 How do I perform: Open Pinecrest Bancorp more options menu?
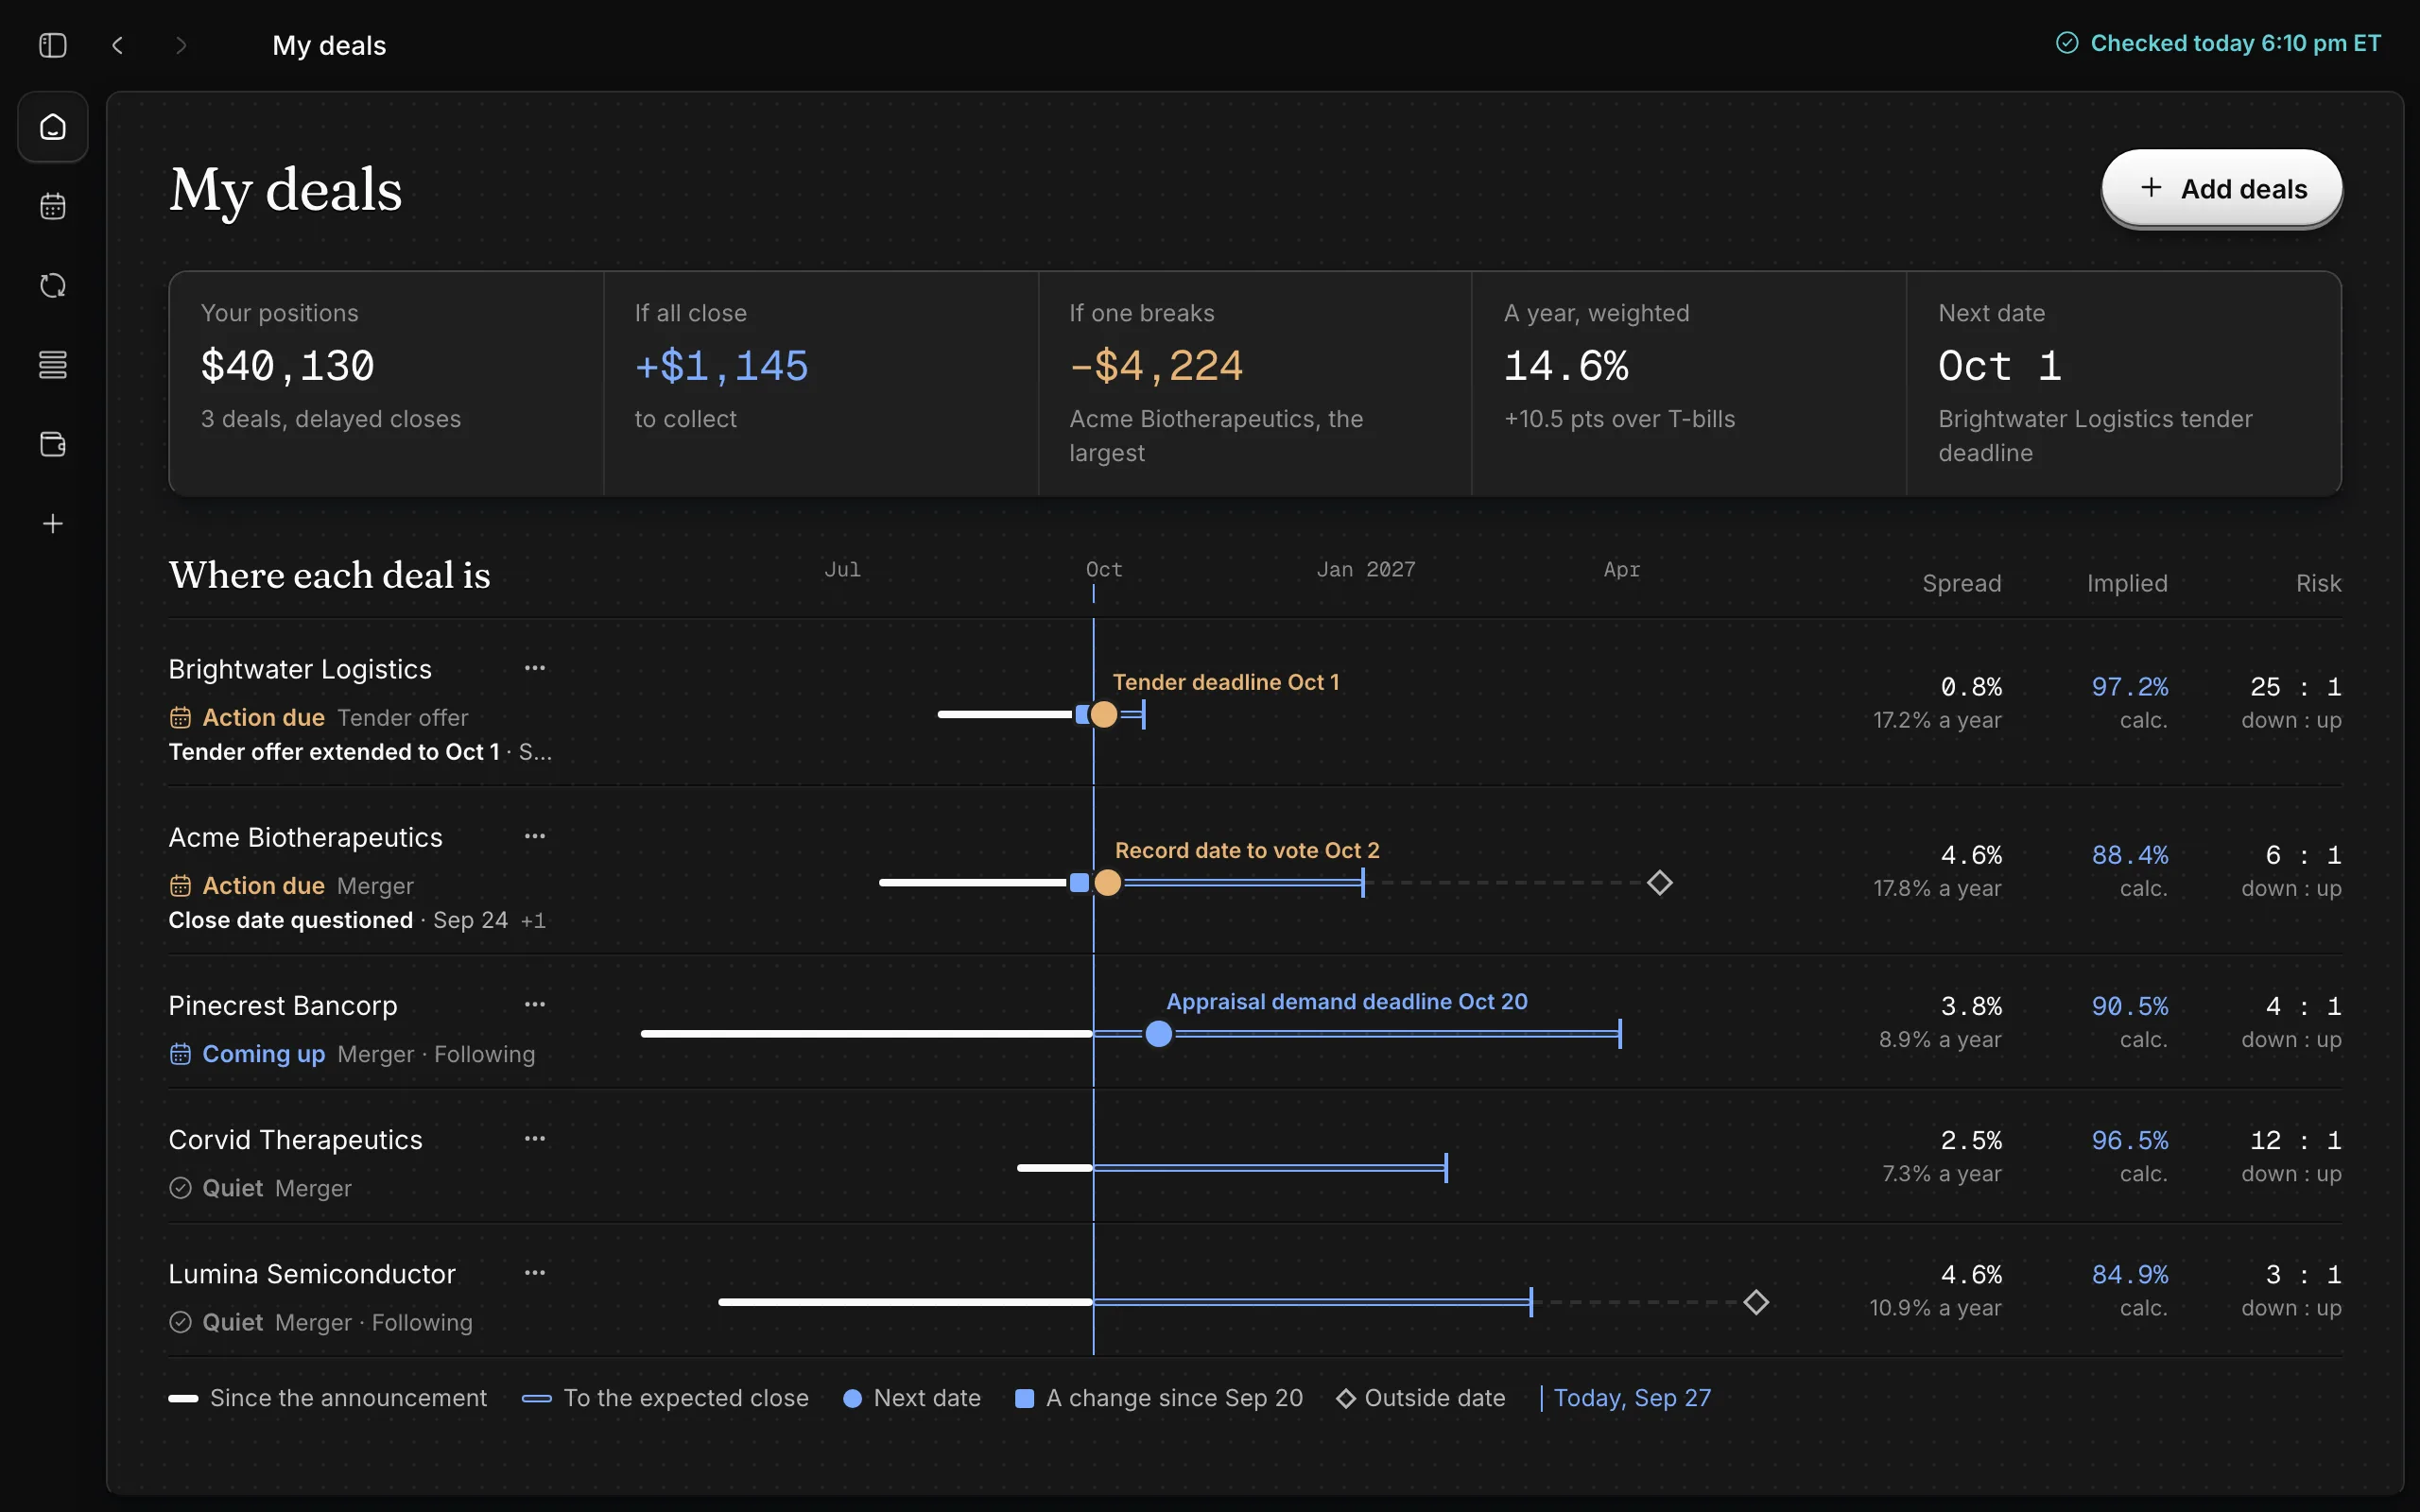[x=535, y=1004]
